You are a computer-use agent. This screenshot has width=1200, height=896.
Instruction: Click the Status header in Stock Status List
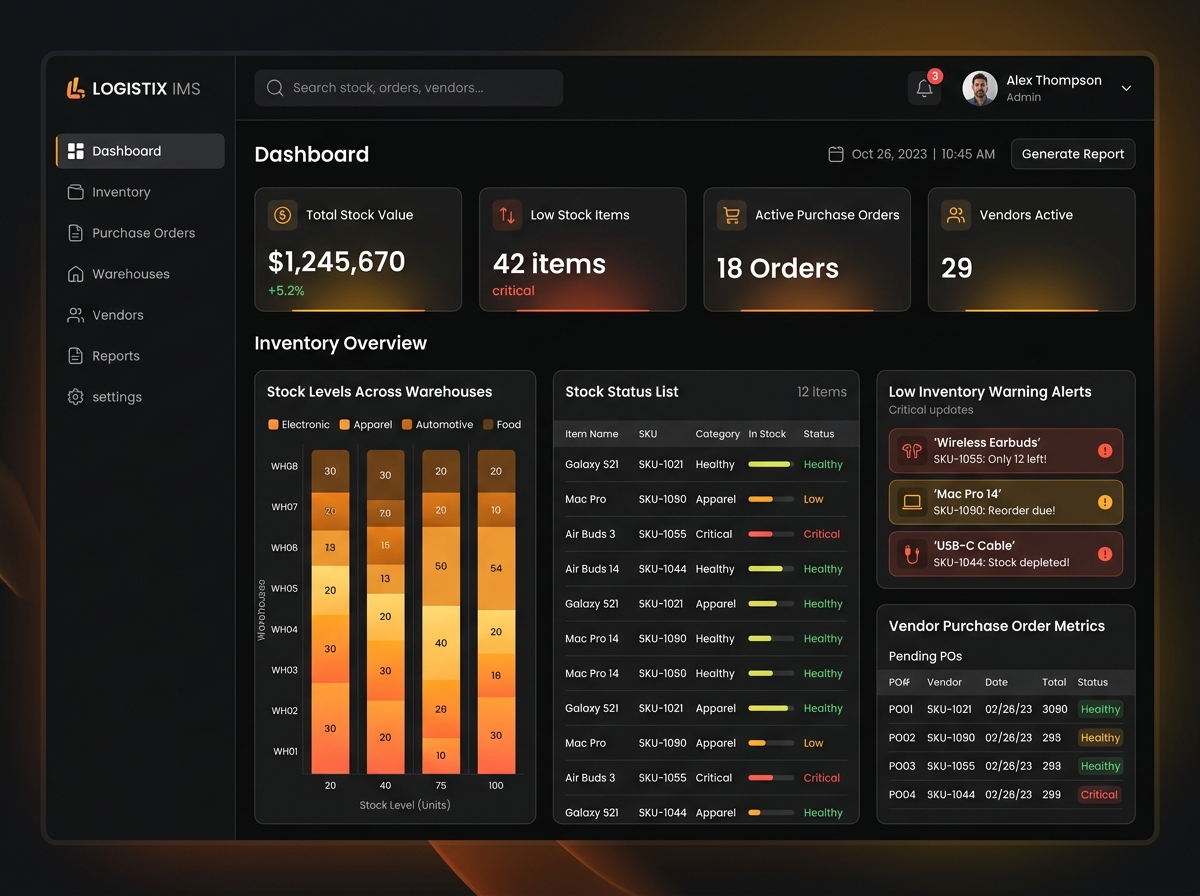[819, 434]
